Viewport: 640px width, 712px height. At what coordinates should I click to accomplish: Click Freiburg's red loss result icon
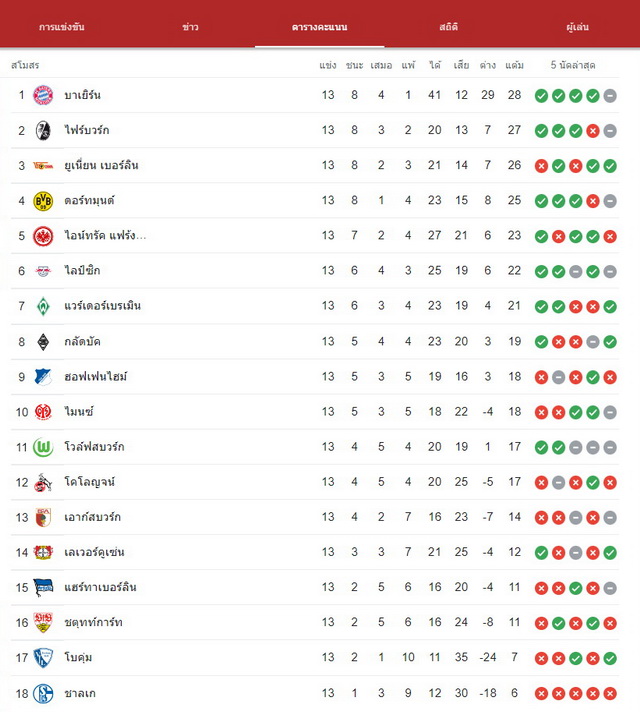click(593, 131)
